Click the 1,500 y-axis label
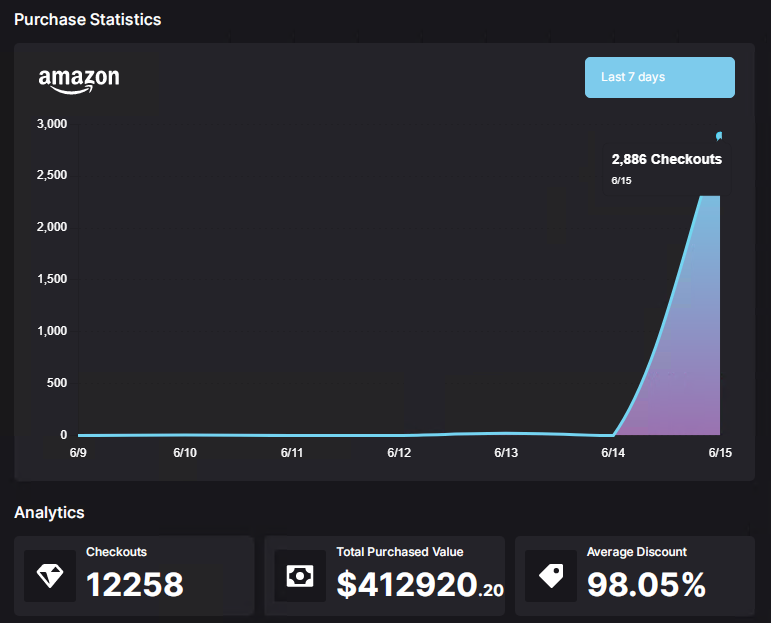 (x=52, y=279)
